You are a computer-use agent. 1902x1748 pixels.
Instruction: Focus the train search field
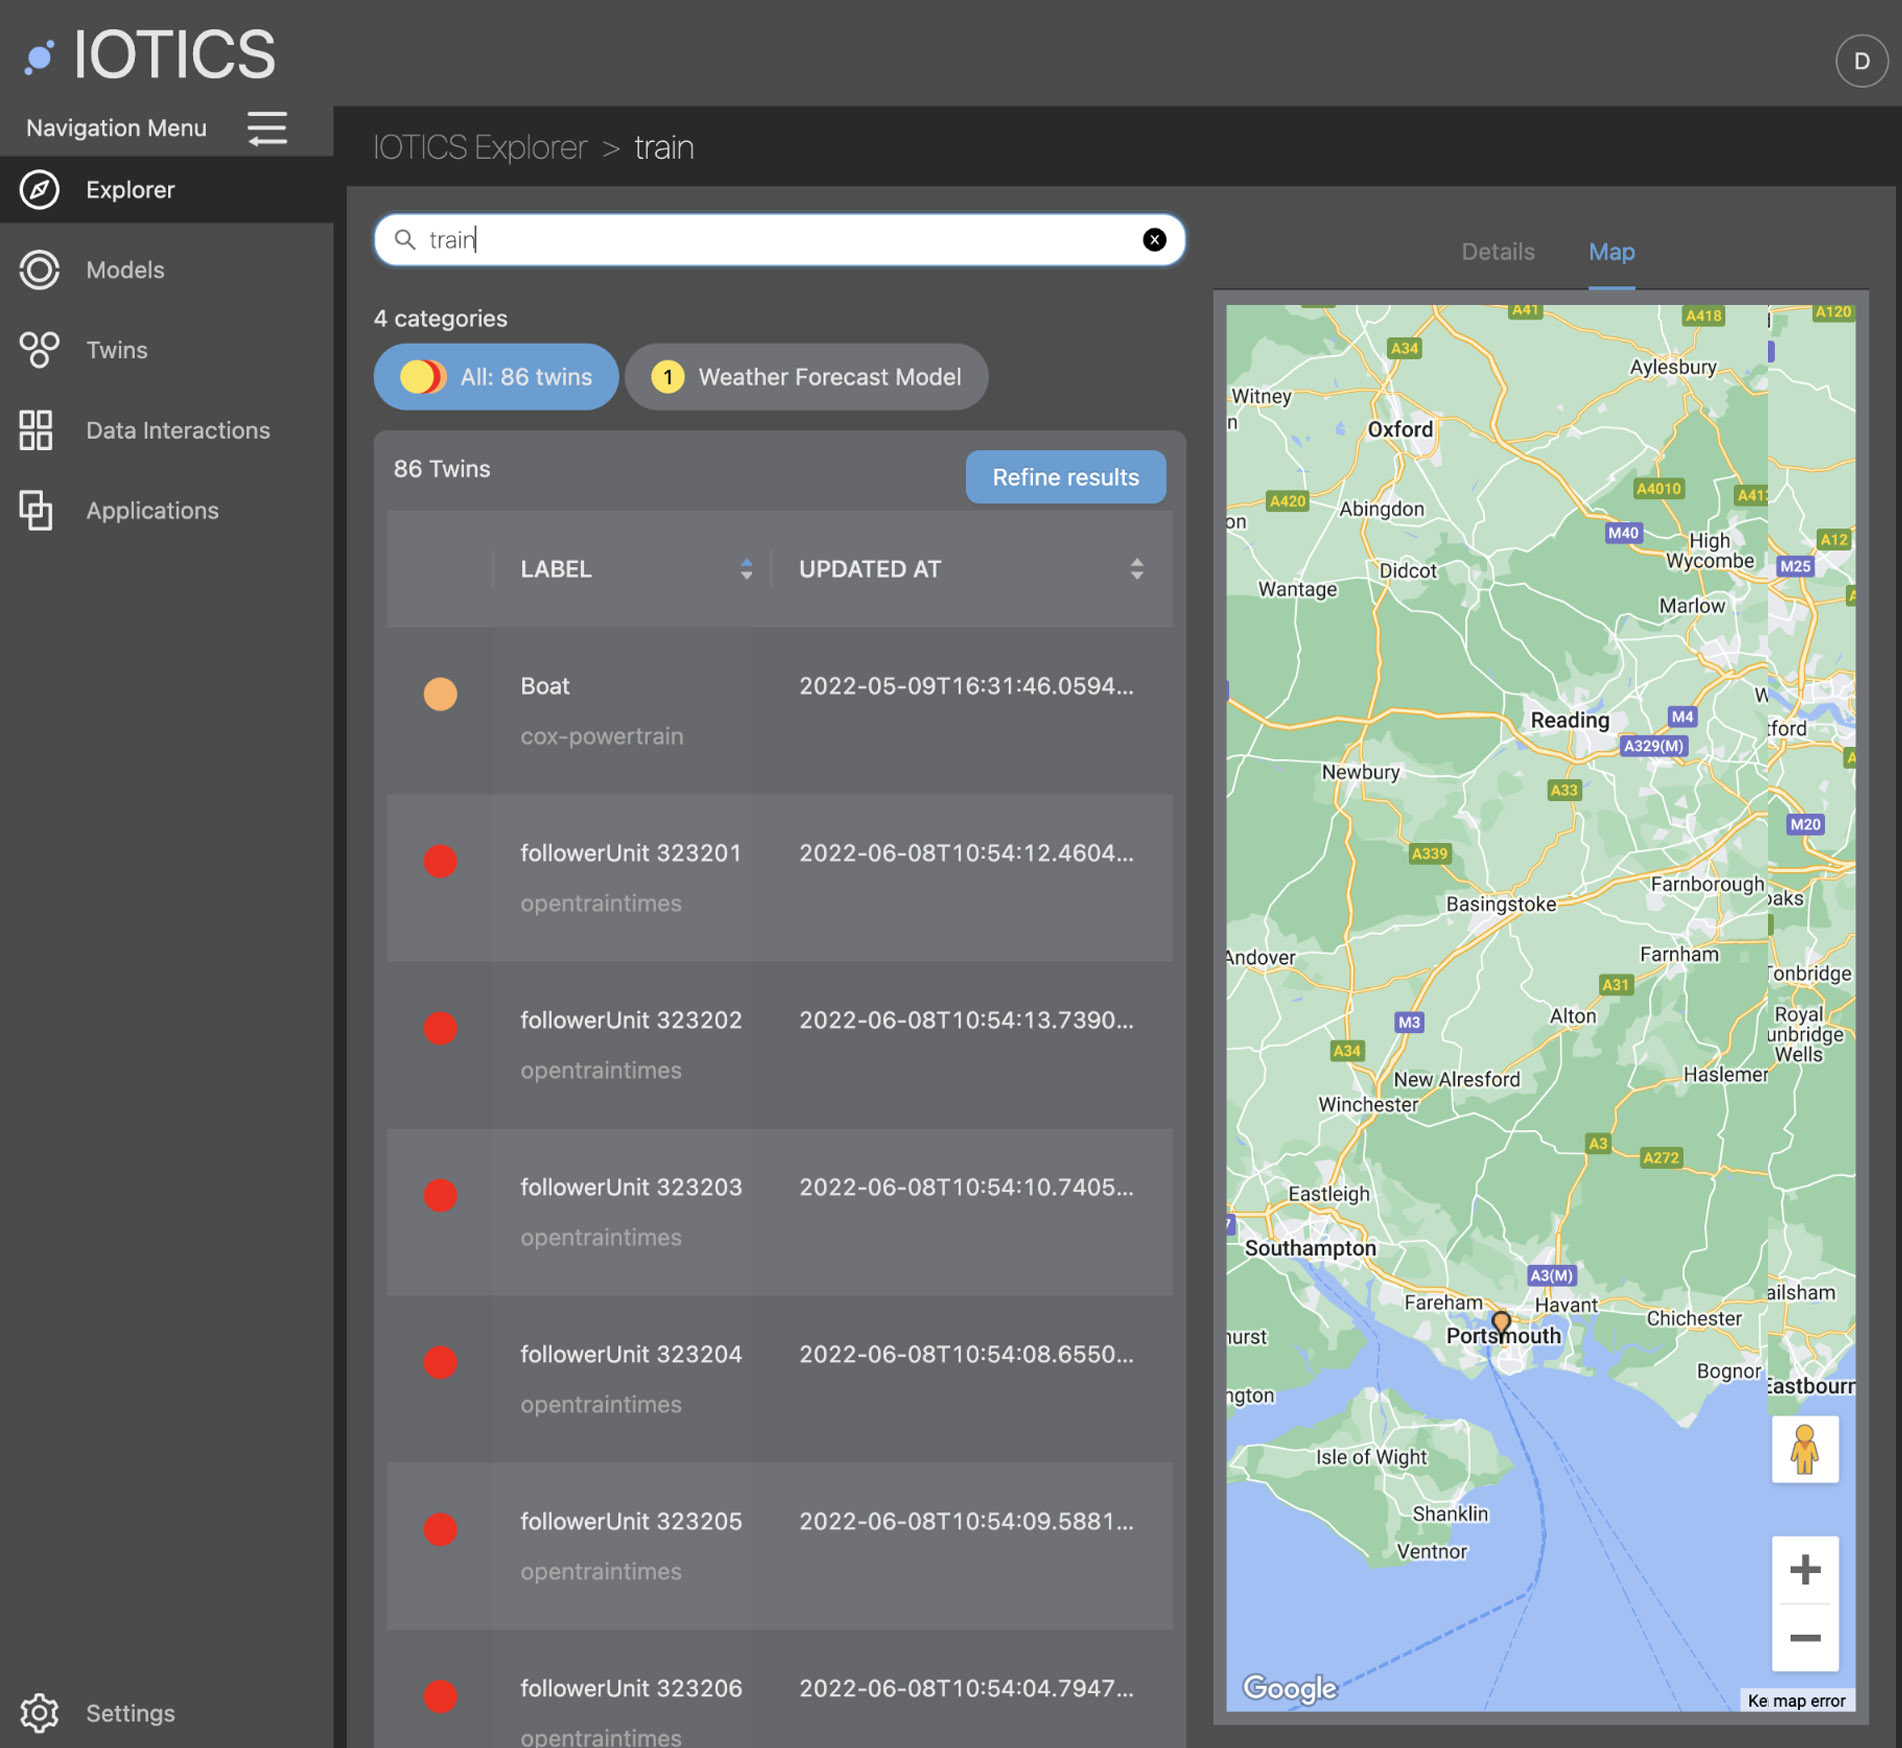click(x=779, y=239)
